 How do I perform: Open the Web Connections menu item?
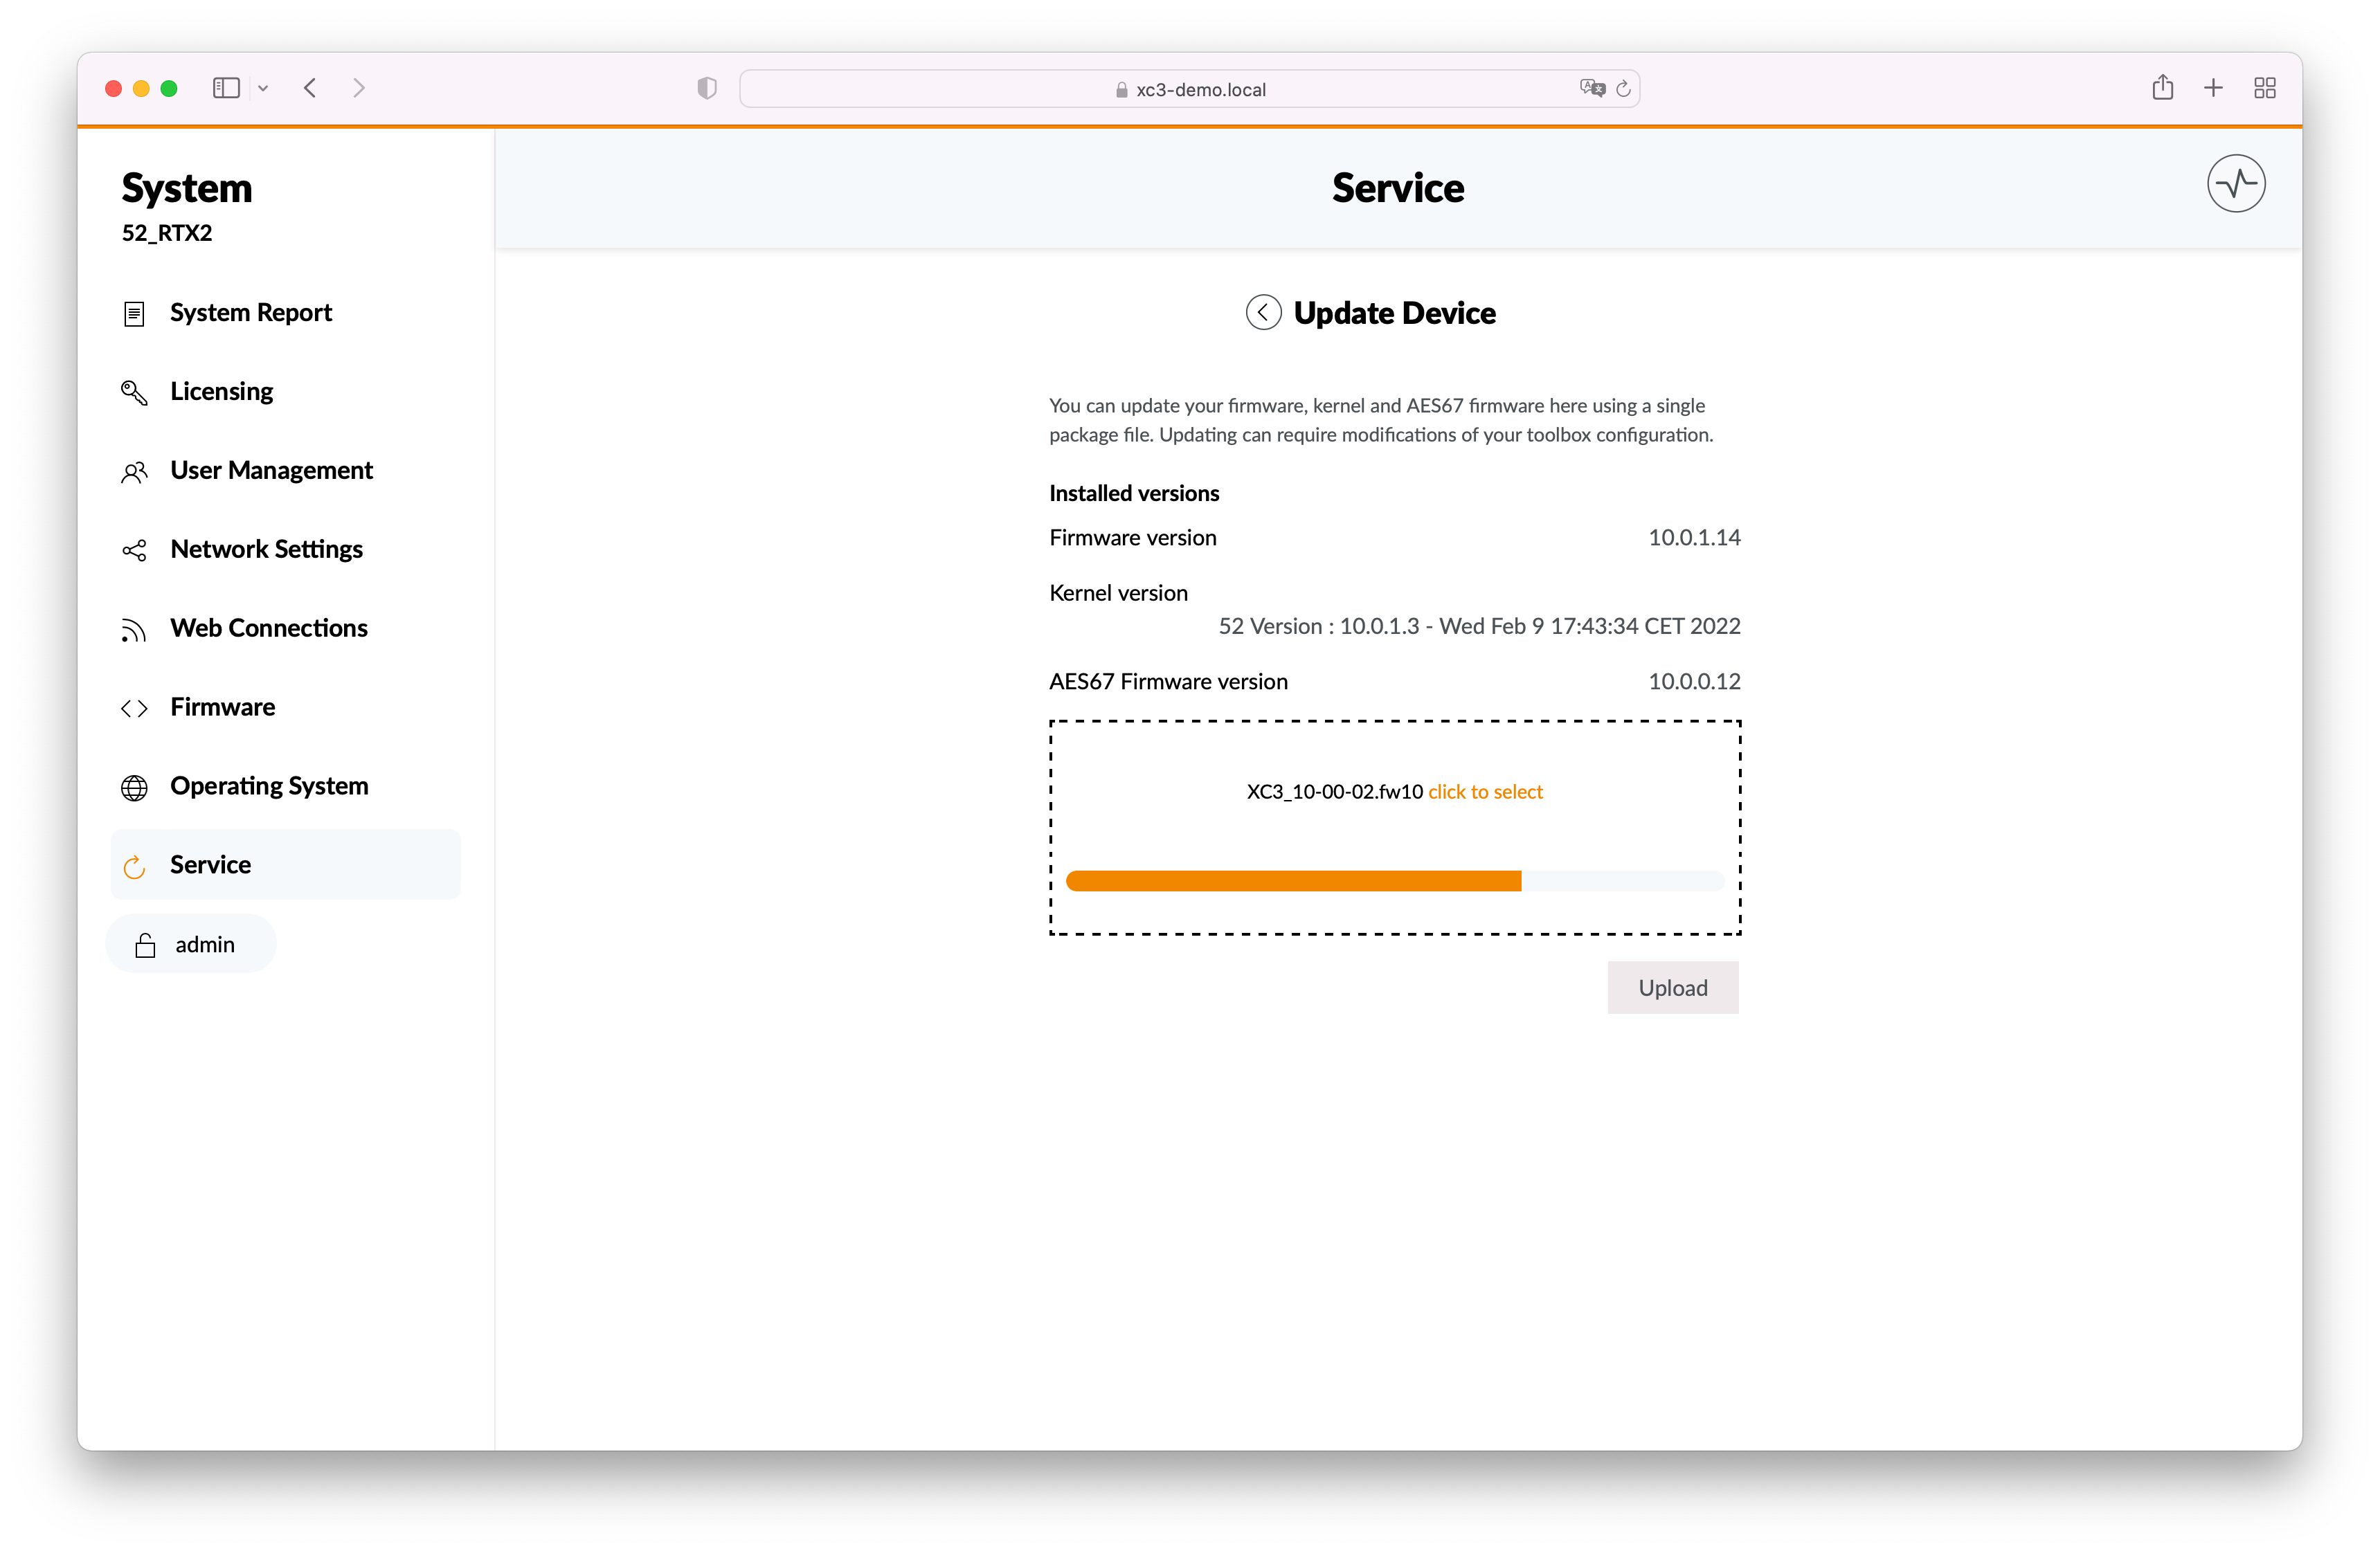point(285,629)
